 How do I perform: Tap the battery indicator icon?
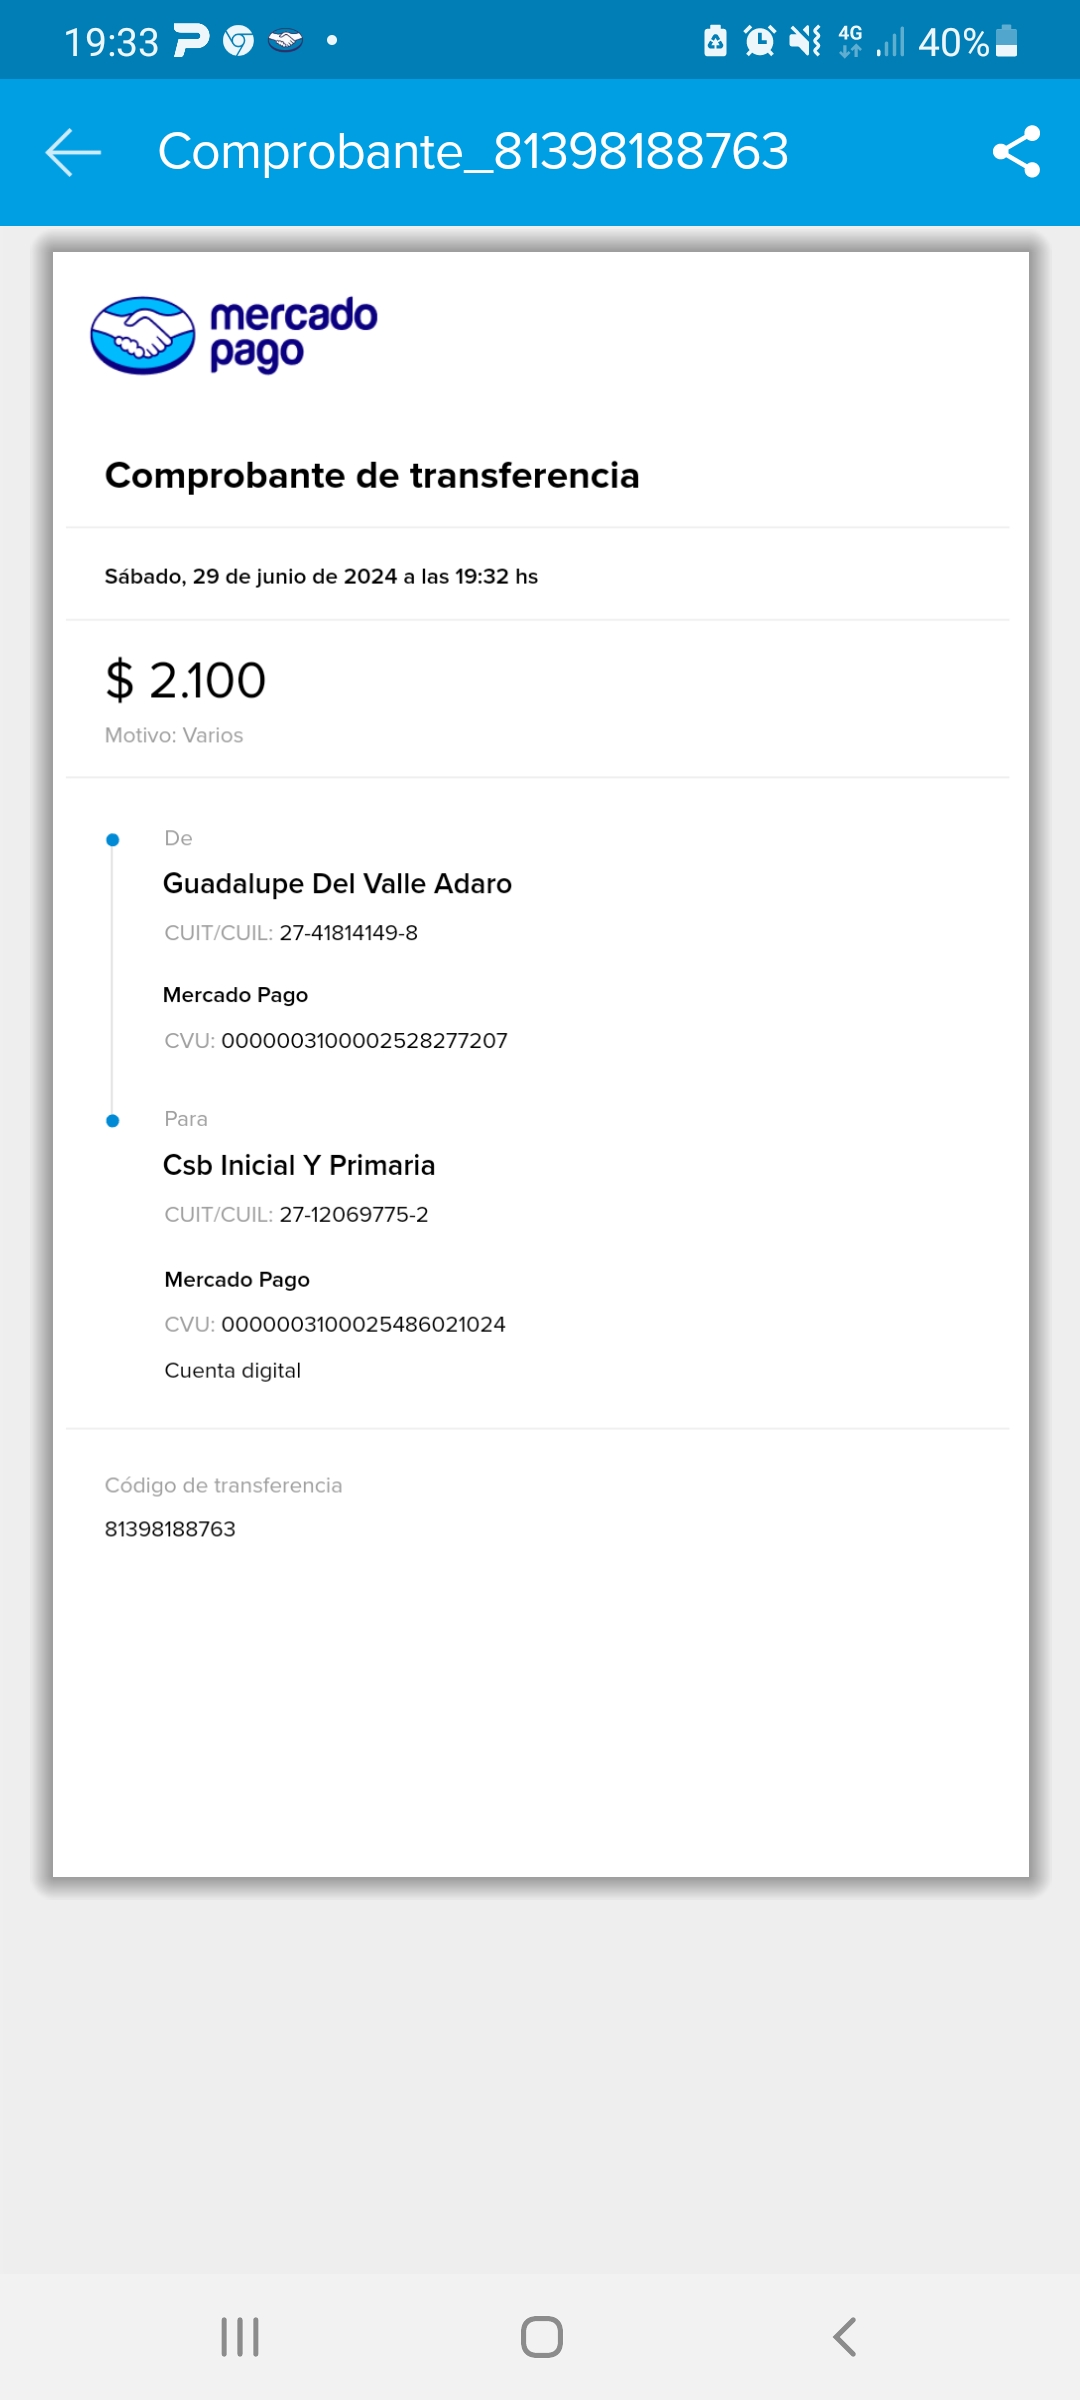coord(1007,41)
